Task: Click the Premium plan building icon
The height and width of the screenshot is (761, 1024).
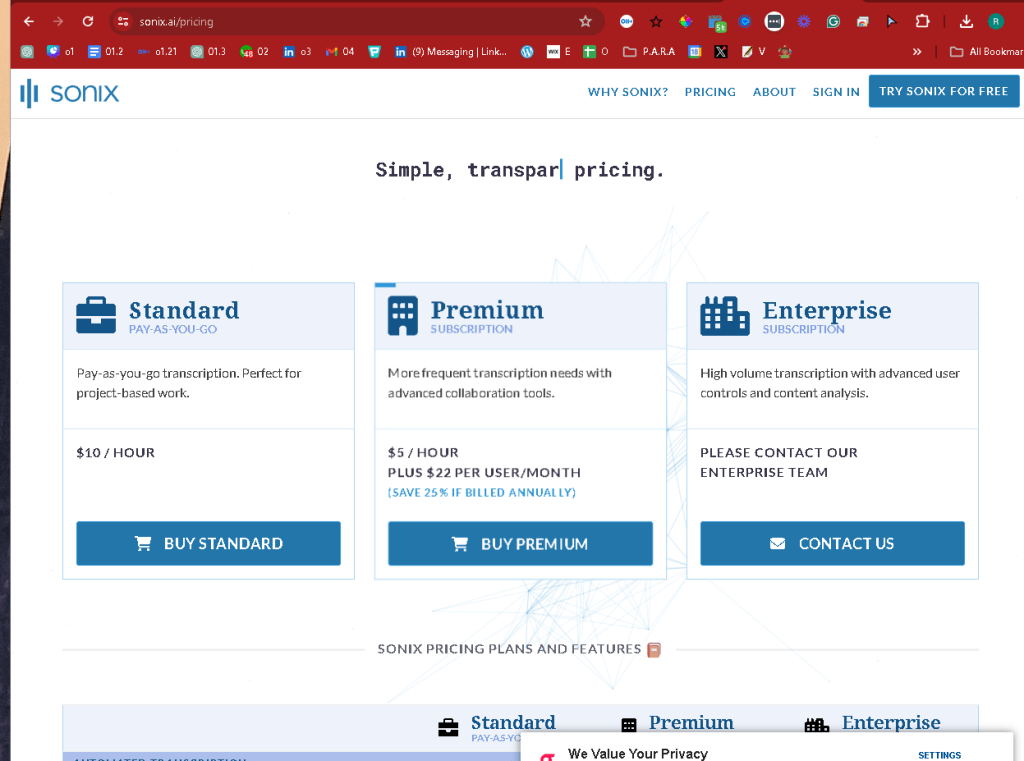Action: click(403, 316)
